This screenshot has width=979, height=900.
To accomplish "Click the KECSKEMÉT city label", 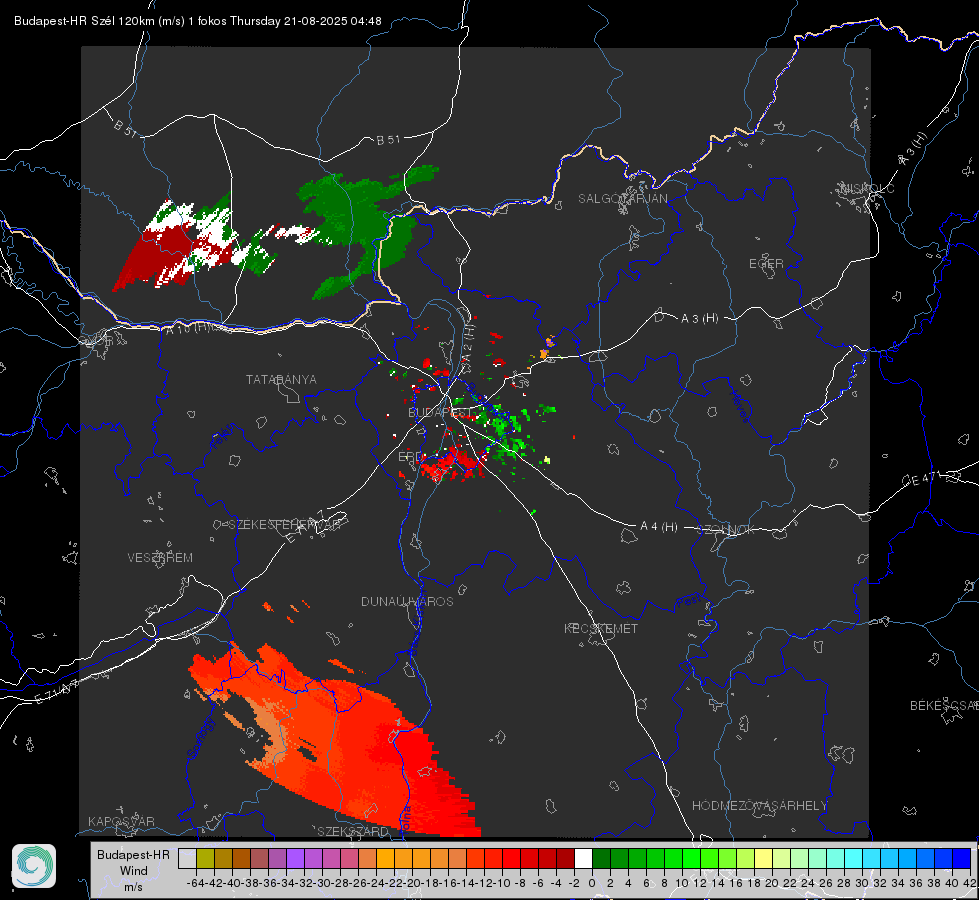I will [601, 628].
